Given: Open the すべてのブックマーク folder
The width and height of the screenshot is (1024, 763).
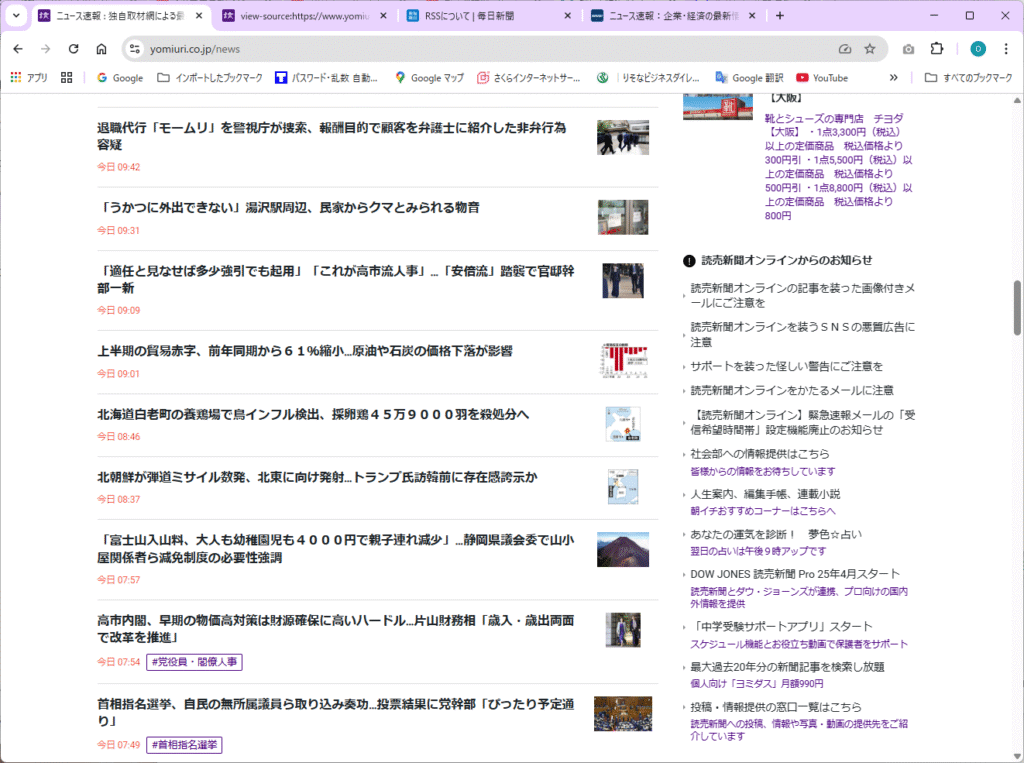Looking at the screenshot, I should pyautogui.click(x=968, y=78).
